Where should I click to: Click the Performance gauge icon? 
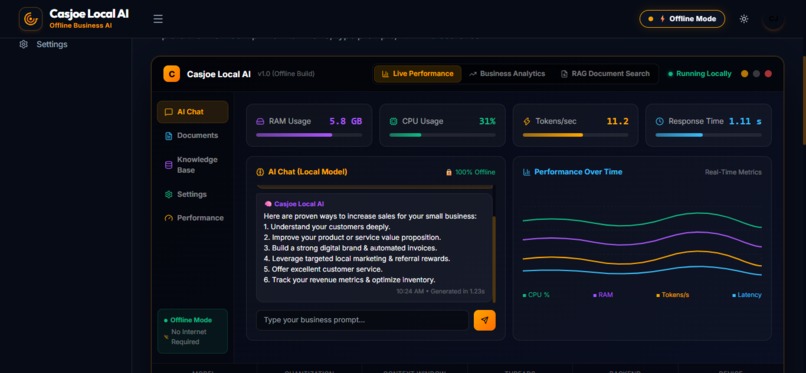(x=168, y=218)
